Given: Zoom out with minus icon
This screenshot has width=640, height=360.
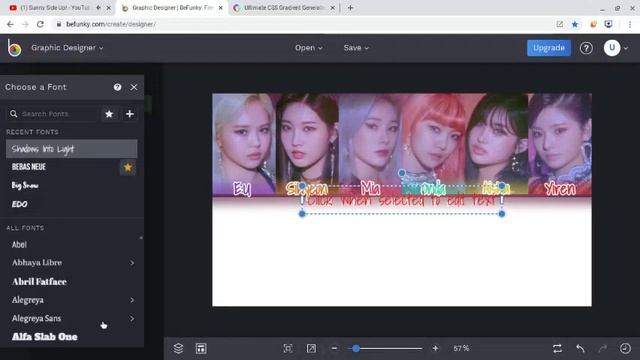Looking at the screenshot, I should click(334, 348).
